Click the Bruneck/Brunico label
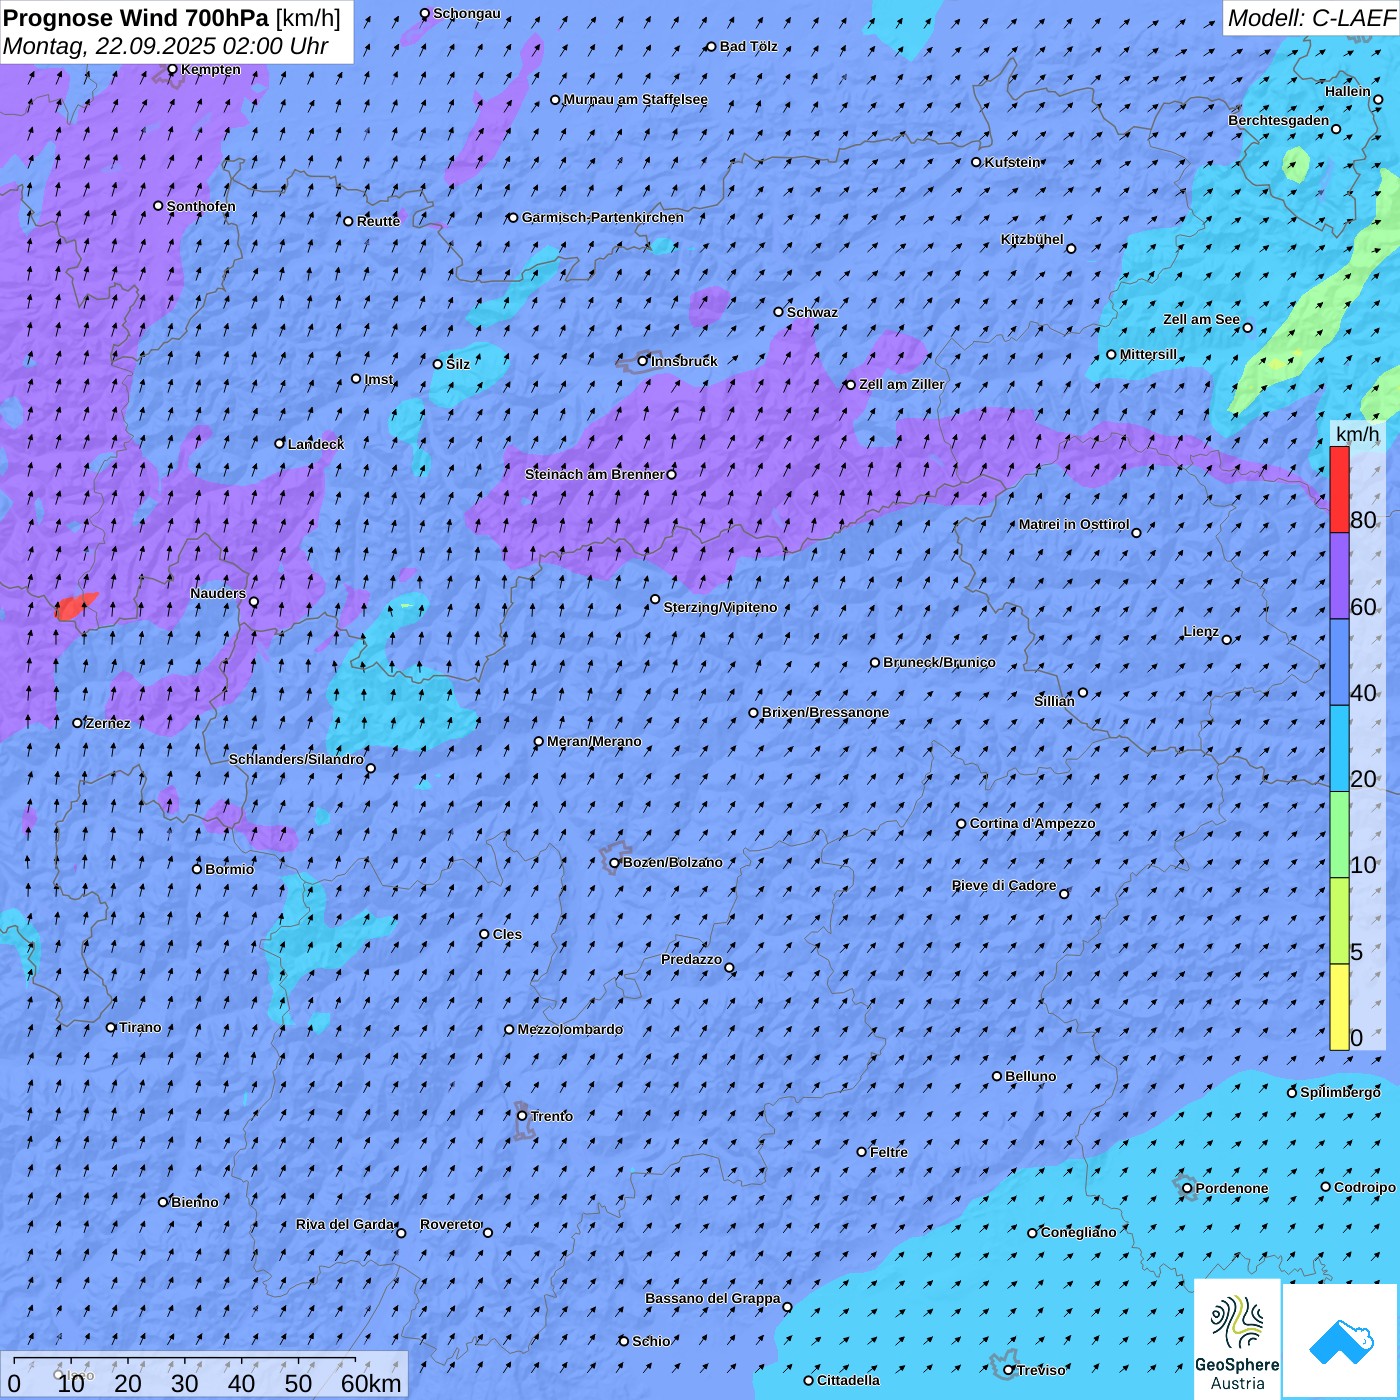Image resolution: width=1400 pixels, height=1400 pixels. (x=939, y=662)
